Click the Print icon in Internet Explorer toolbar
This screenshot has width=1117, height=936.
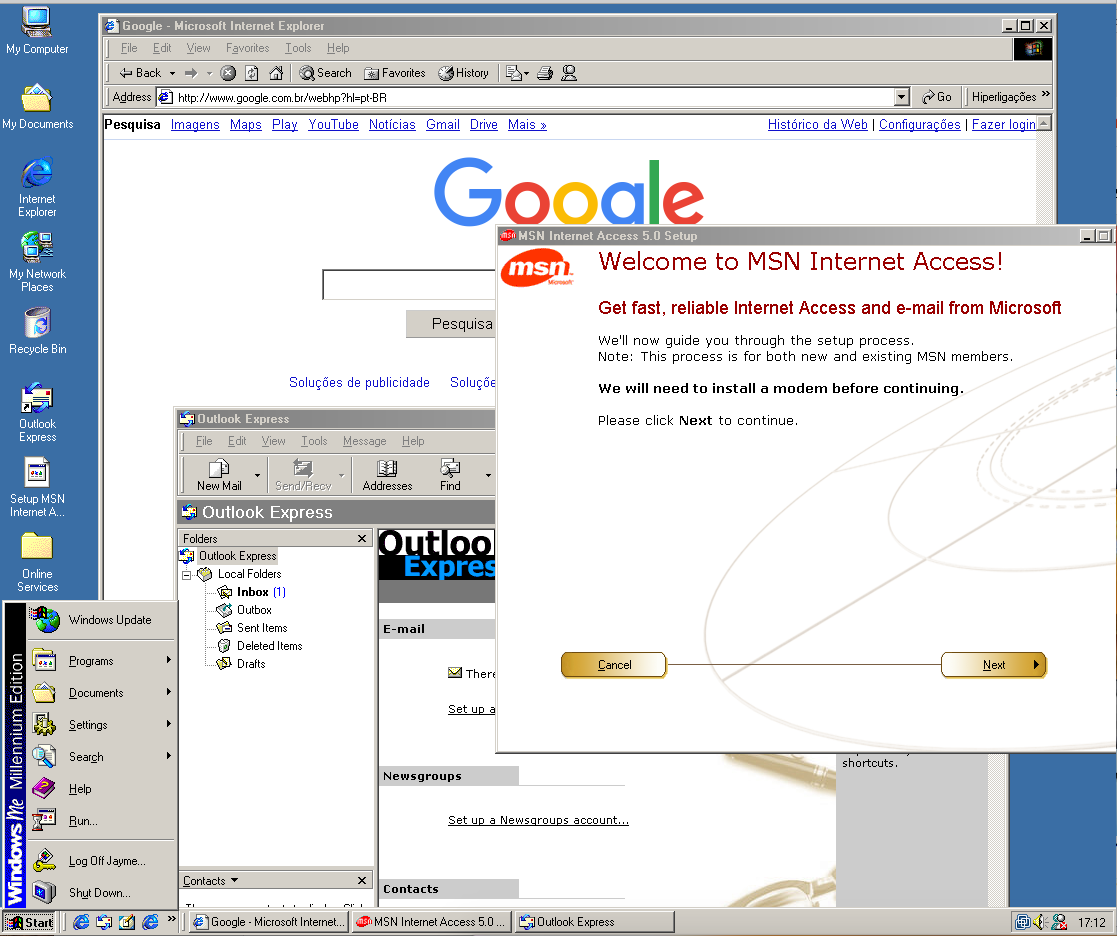pyautogui.click(x=545, y=73)
